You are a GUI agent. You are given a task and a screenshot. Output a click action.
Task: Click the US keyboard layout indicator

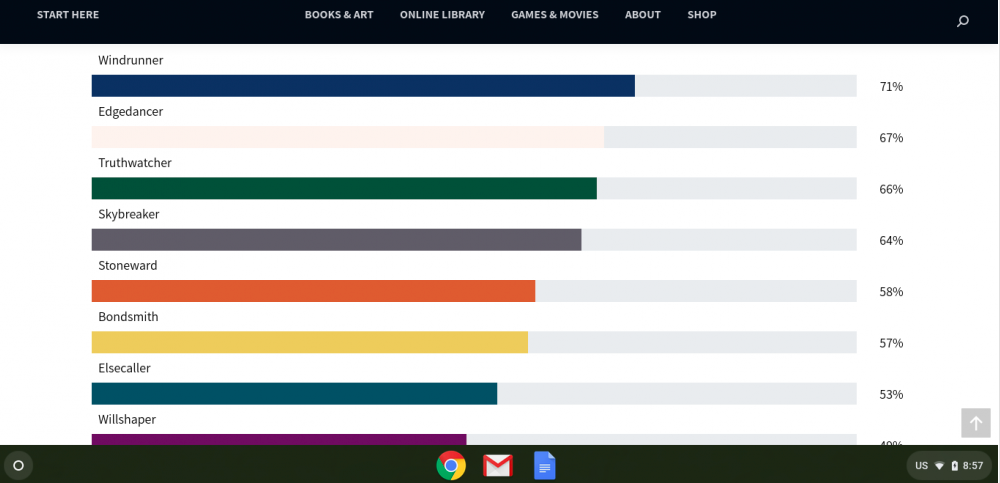pyautogui.click(x=922, y=466)
